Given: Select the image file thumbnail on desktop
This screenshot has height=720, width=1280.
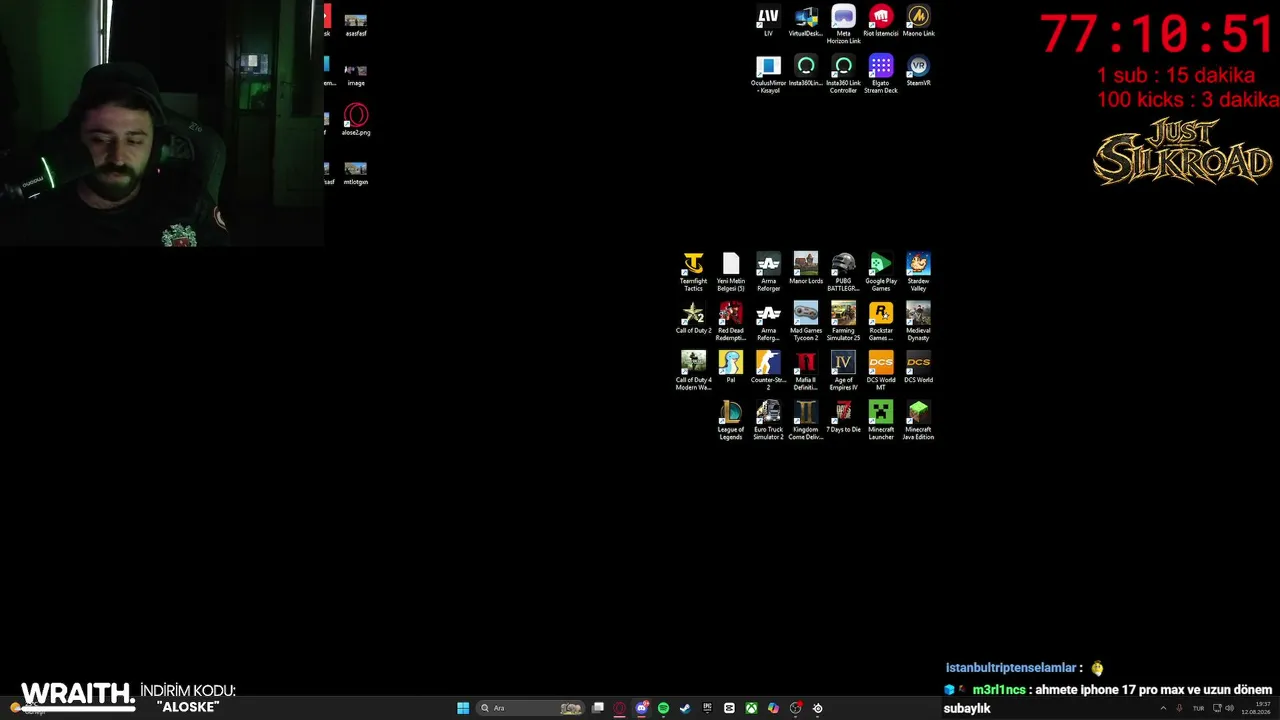Looking at the screenshot, I should [x=356, y=75].
